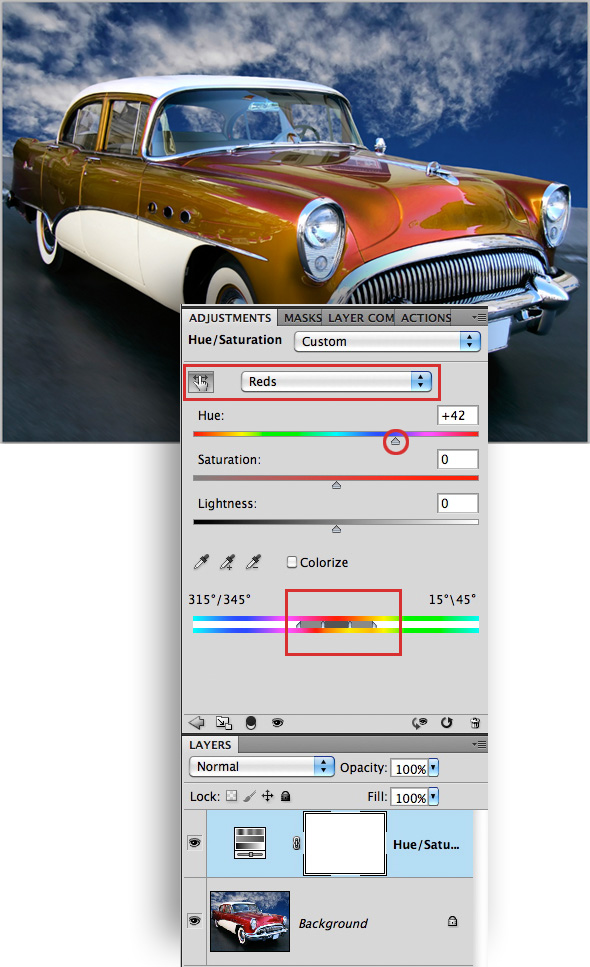The width and height of the screenshot is (590, 967).
Task: Click the view previous state icon
Action: coord(420,722)
